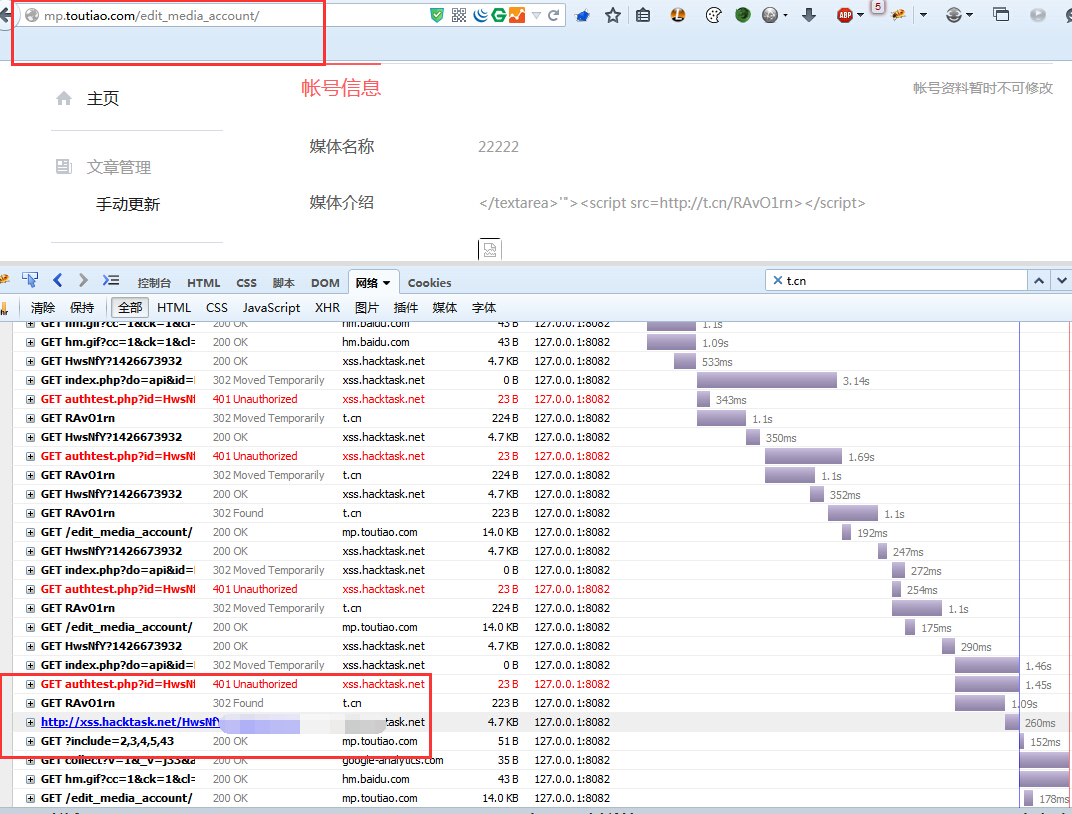Click the 1.69s timeline bar of authtest.php

pyautogui.click(x=803, y=457)
